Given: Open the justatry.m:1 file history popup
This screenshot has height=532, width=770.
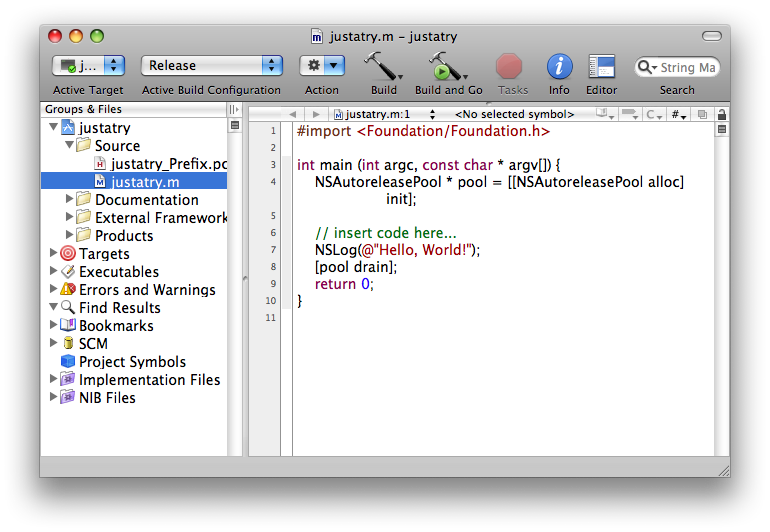Looking at the screenshot, I should [x=380, y=114].
